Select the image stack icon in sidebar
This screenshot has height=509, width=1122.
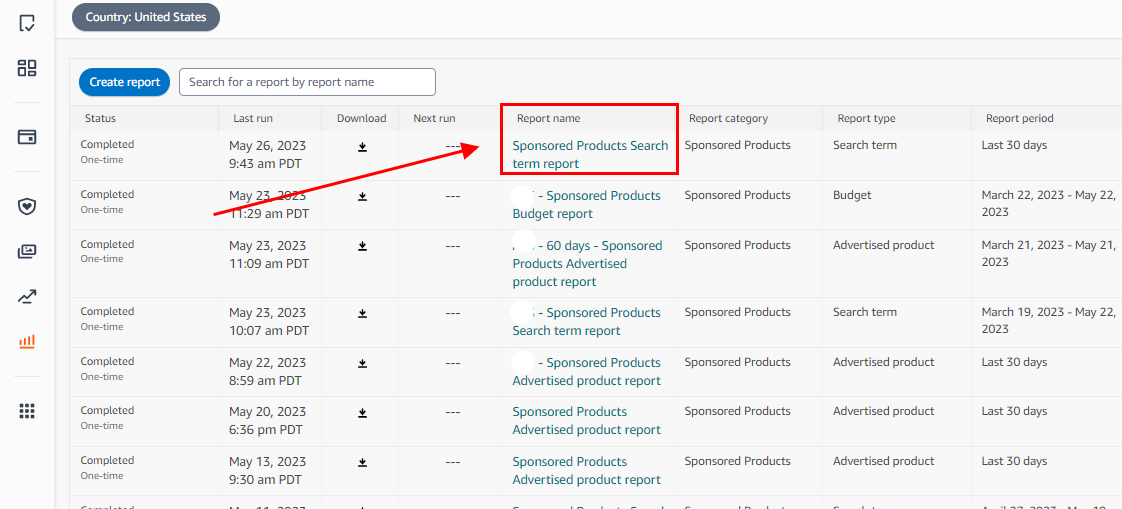pyautogui.click(x=27, y=252)
